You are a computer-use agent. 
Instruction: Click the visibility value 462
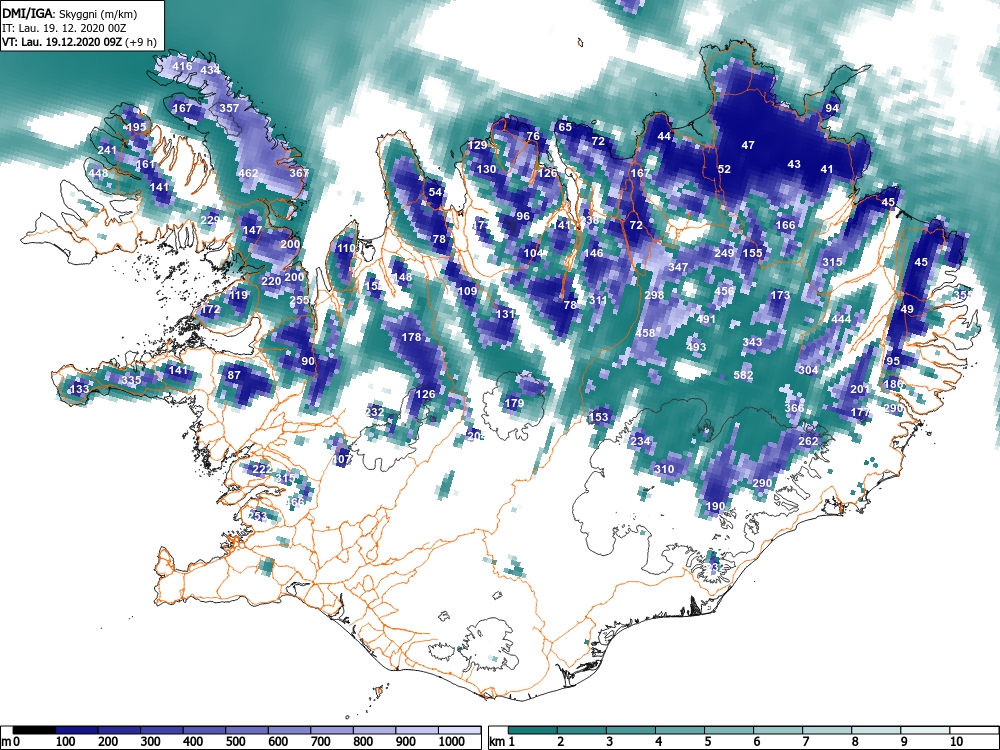[x=247, y=173]
